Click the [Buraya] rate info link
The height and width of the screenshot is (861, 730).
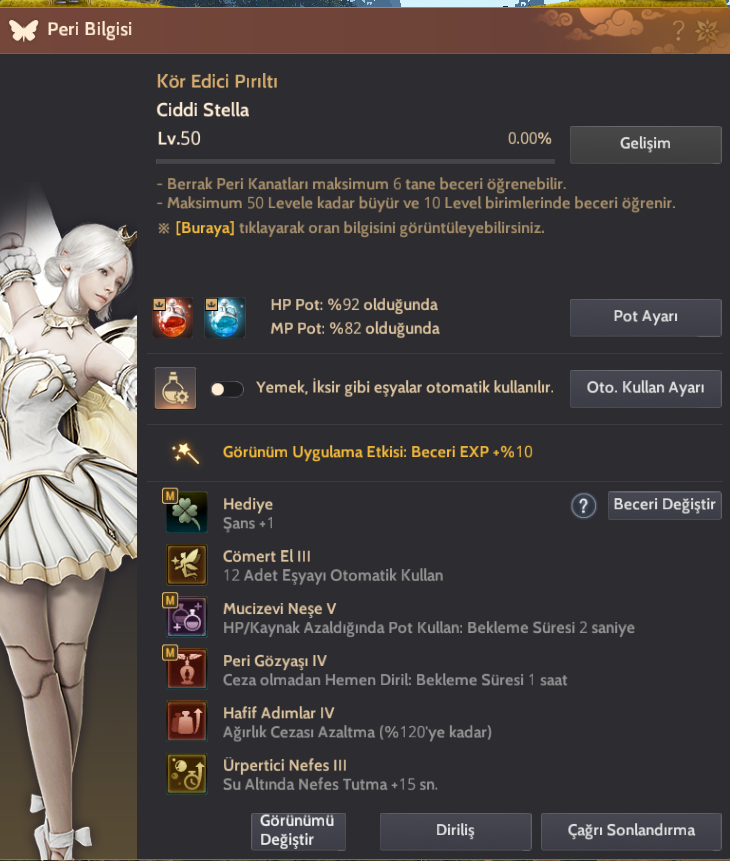click(x=205, y=228)
